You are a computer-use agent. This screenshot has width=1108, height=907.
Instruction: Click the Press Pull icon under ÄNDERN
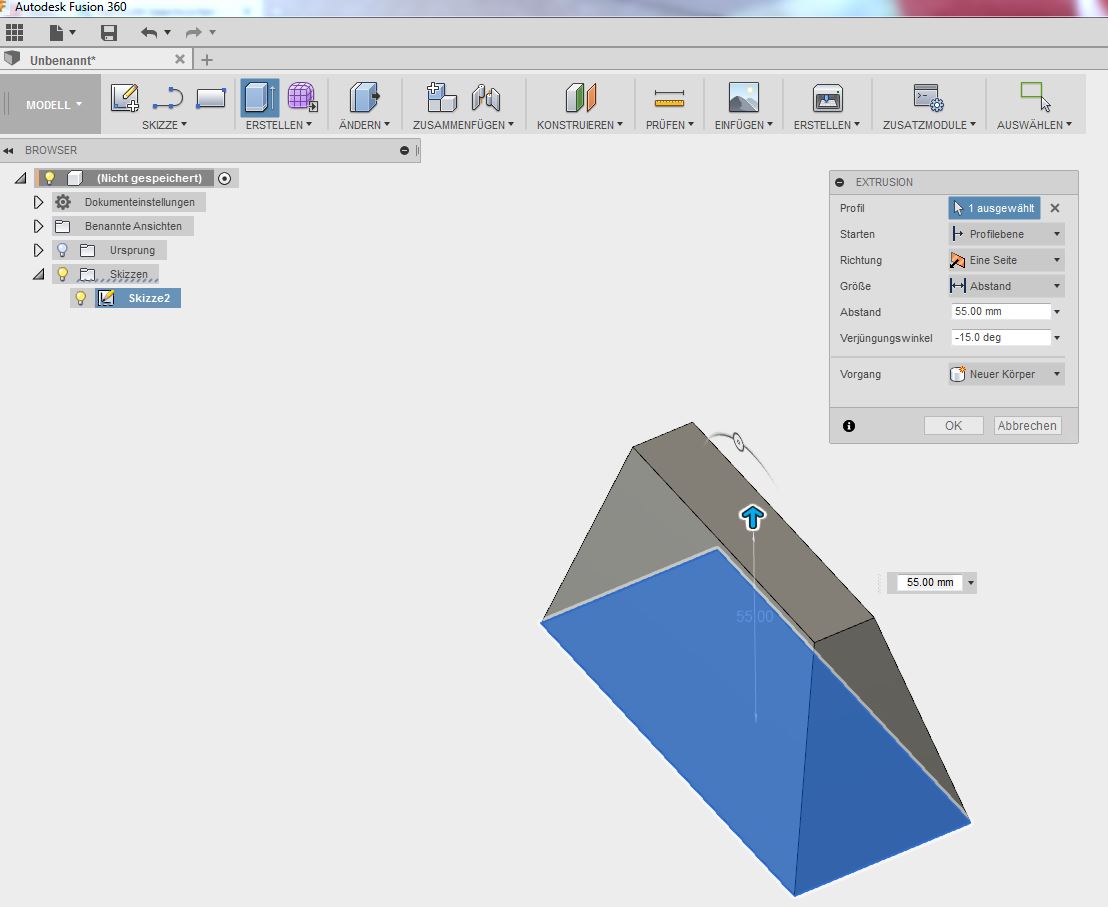tap(363, 99)
